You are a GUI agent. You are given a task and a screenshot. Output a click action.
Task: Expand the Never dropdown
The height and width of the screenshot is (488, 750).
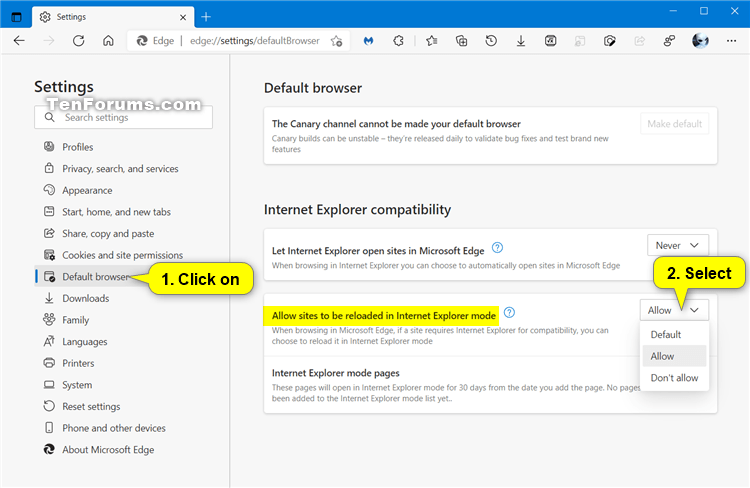tap(677, 245)
